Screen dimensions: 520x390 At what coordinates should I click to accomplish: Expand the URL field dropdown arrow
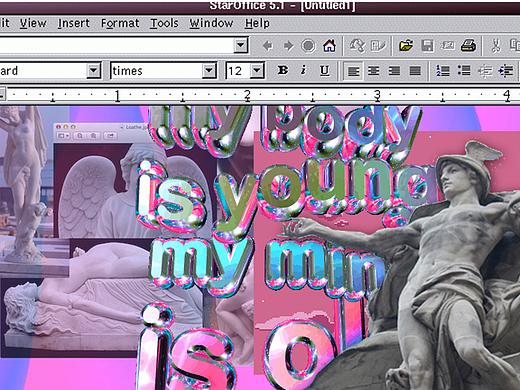click(241, 45)
